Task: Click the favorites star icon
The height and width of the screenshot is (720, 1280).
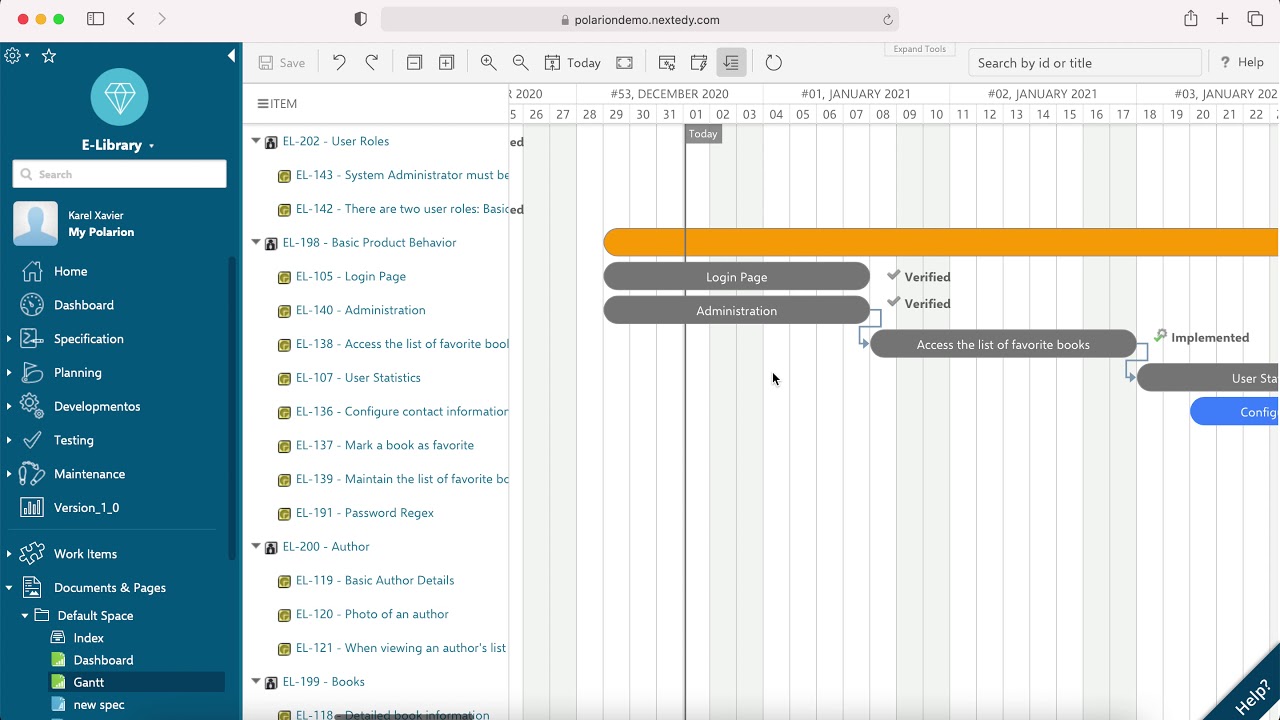Action: 49,56
